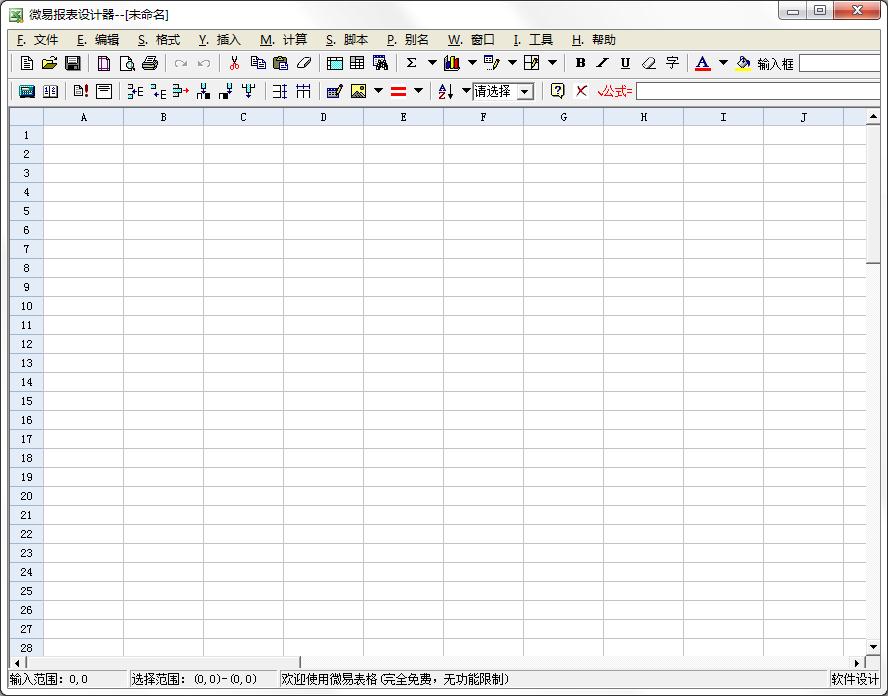Open the 文件 menu
888x696 pixels.
(38, 40)
